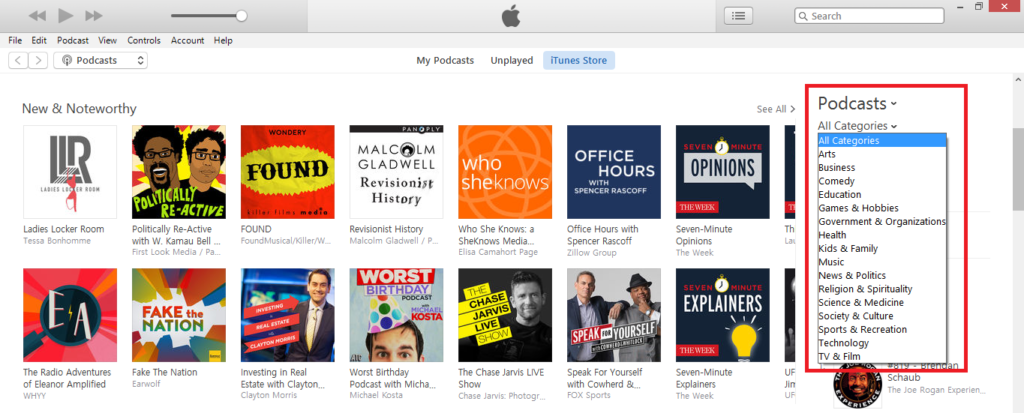This screenshot has width=1024, height=413.
Task: Click the Search input field
Action: point(869,16)
